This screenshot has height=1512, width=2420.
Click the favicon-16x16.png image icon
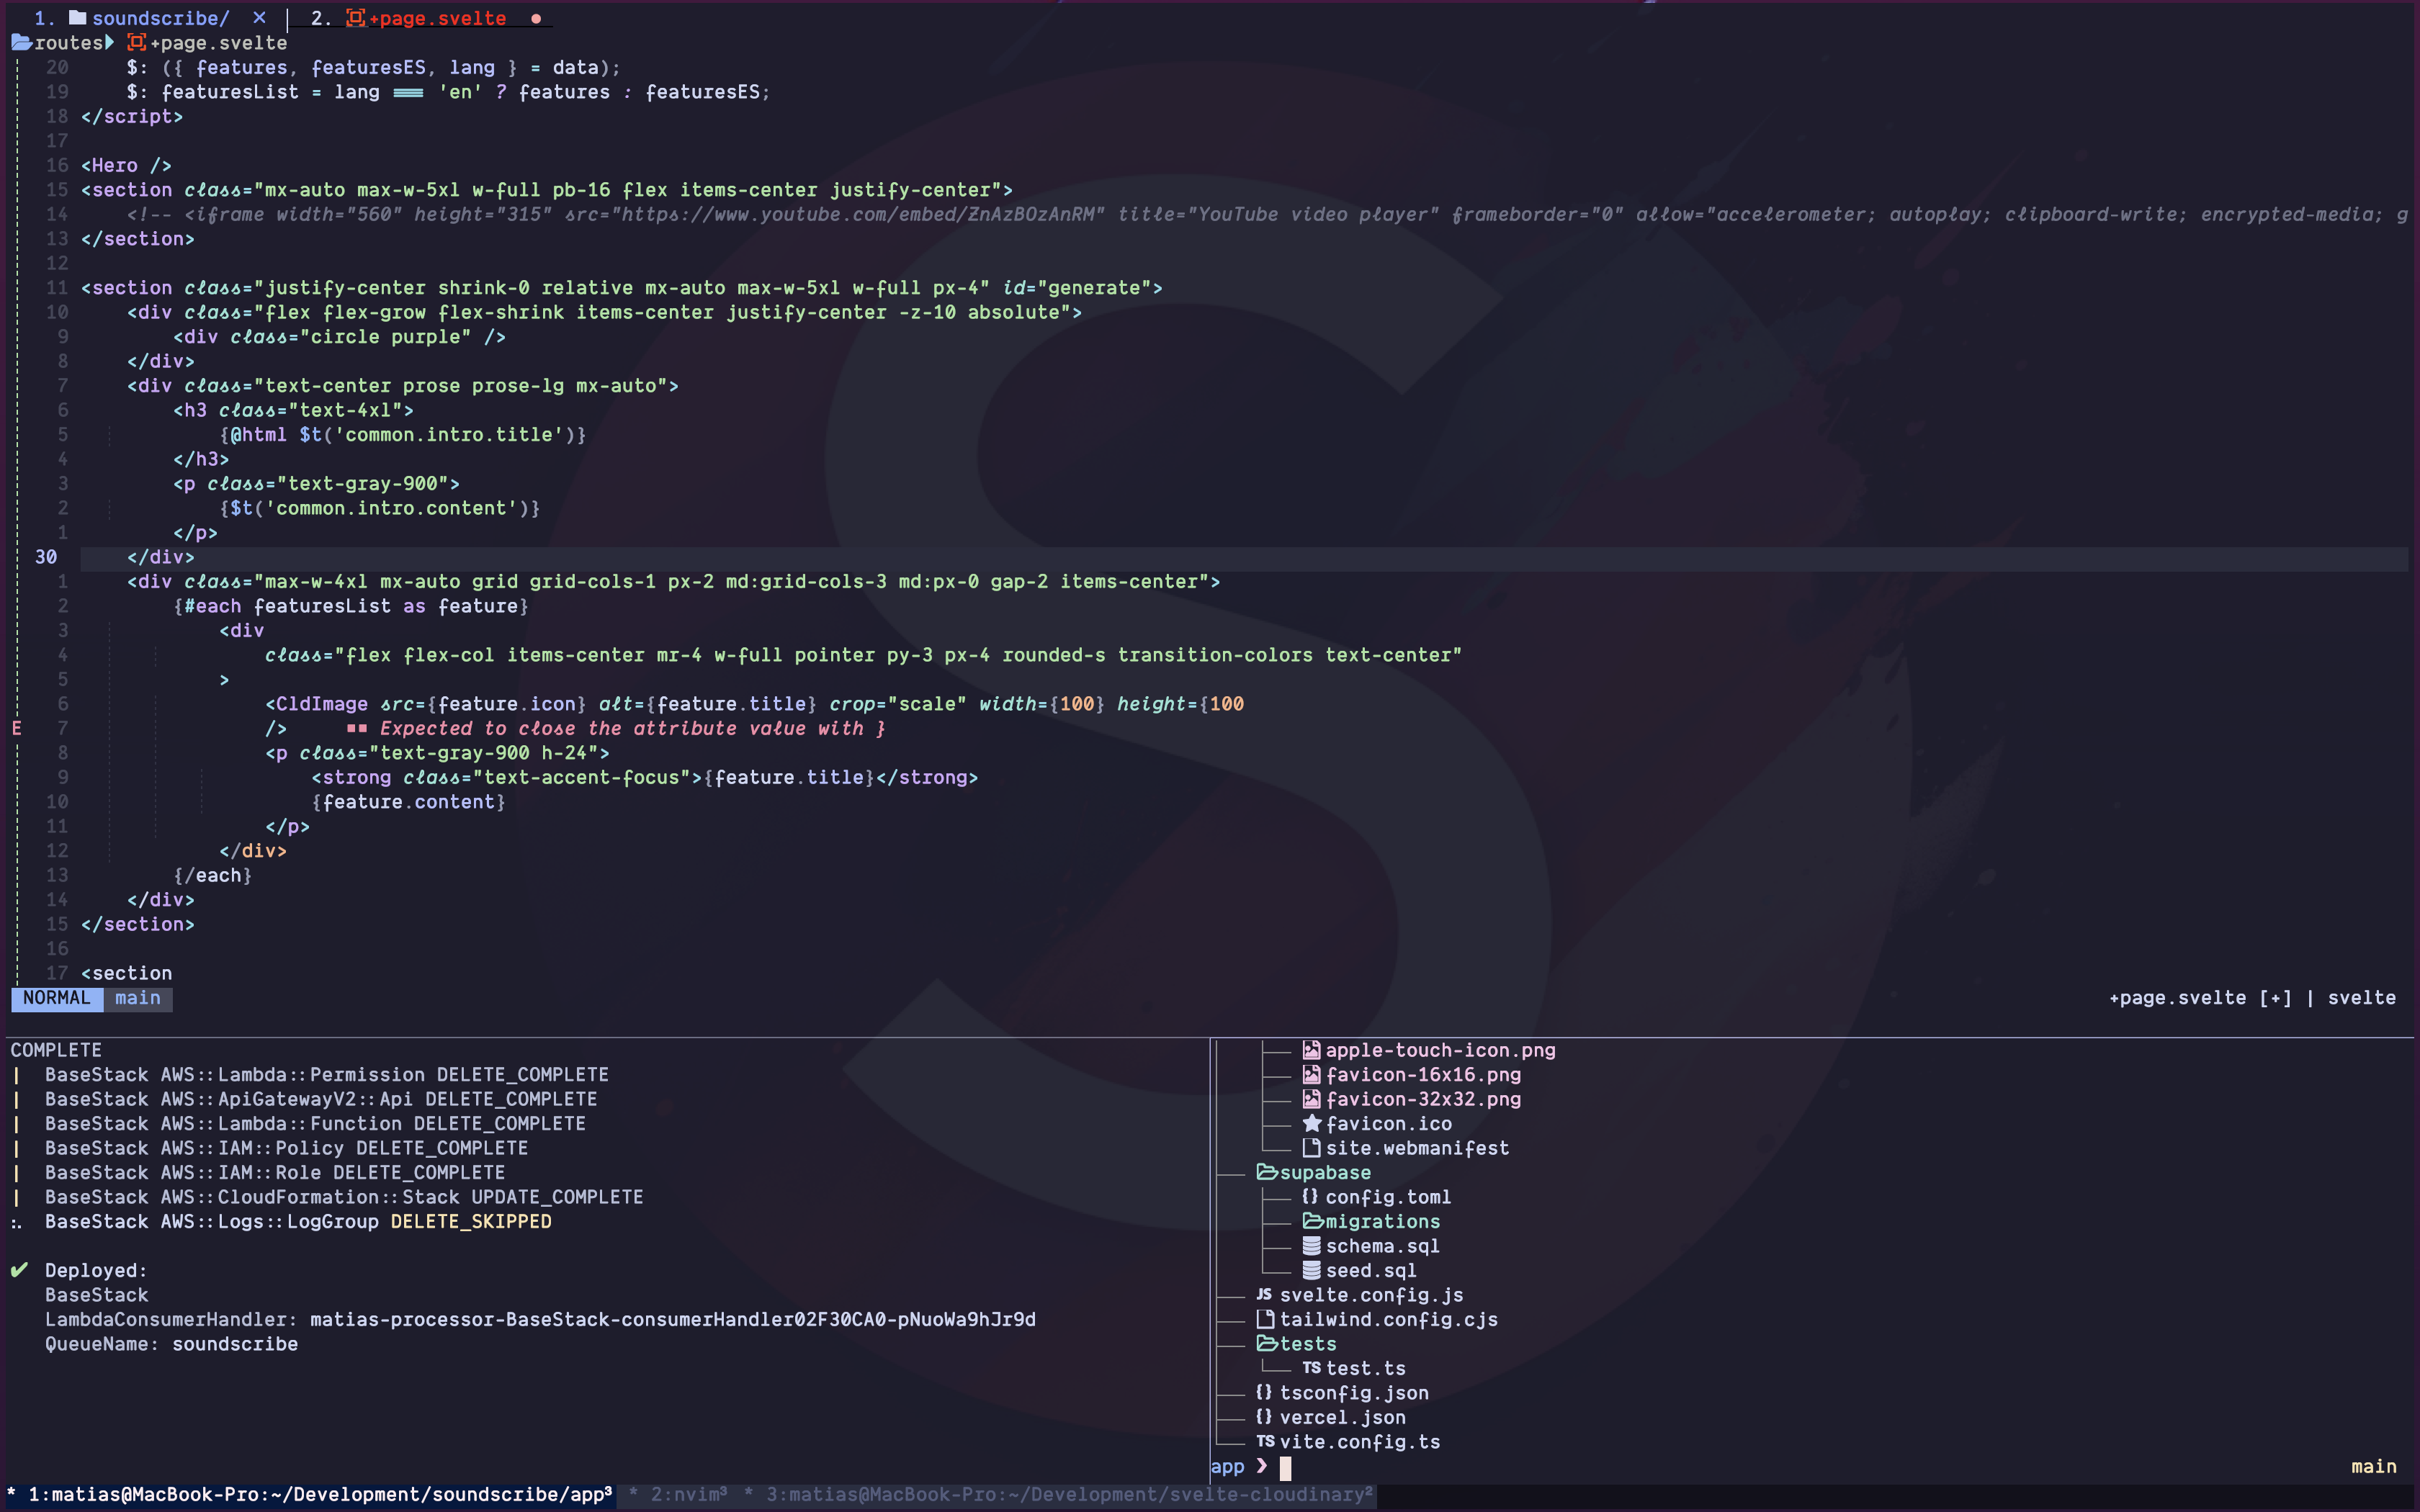1311,1074
